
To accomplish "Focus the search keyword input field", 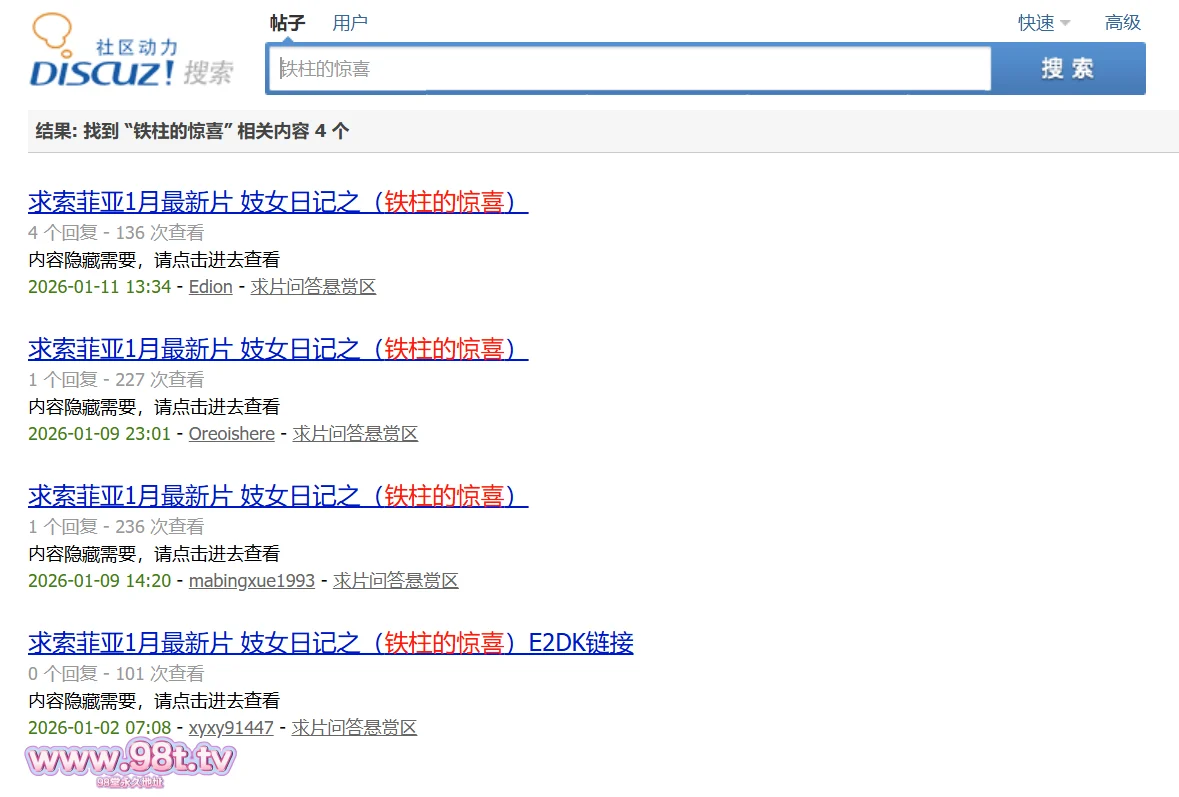I will point(628,69).
